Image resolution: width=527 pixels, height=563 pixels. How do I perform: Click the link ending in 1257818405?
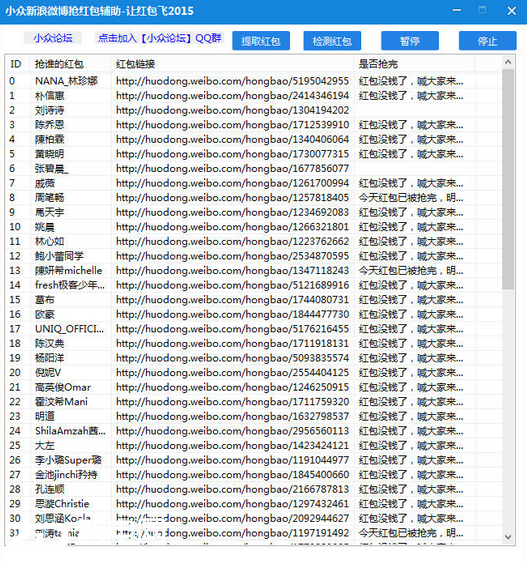[232, 198]
